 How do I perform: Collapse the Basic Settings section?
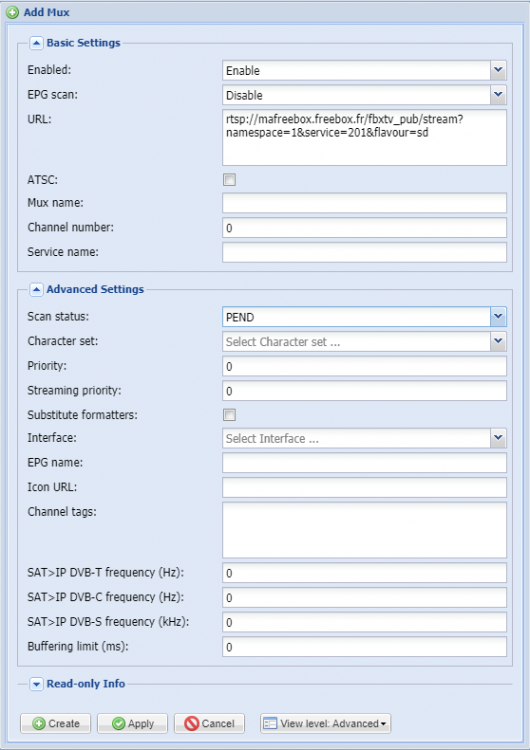pyautogui.click(x=36, y=43)
